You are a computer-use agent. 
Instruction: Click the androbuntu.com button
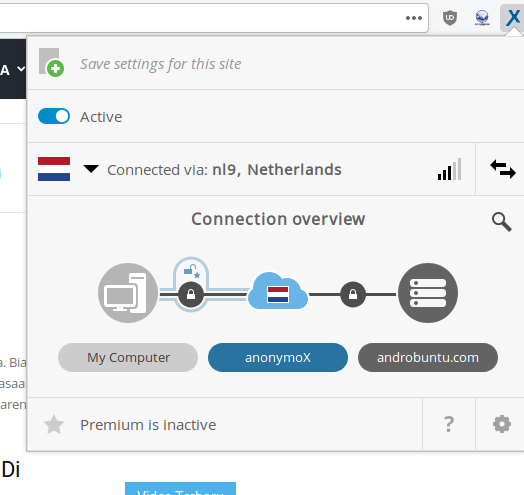pos(428,357)
